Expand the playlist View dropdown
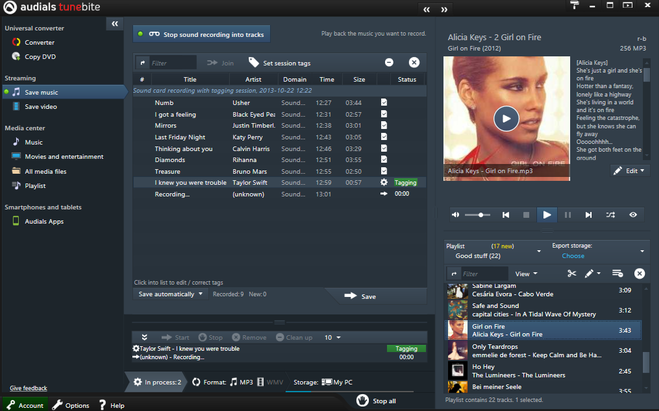Image resolution: width=659 pixels, height=411 pixels. tap(526, 273)
